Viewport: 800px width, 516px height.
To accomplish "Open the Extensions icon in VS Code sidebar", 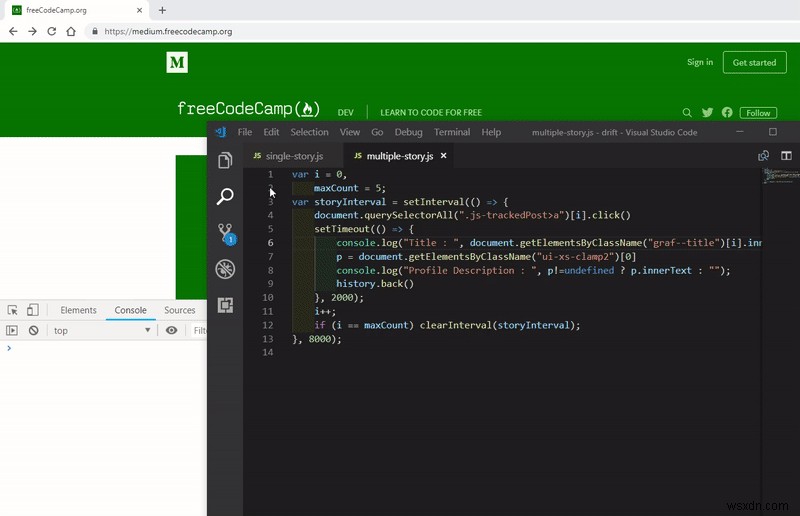I will tap(225, 305).
